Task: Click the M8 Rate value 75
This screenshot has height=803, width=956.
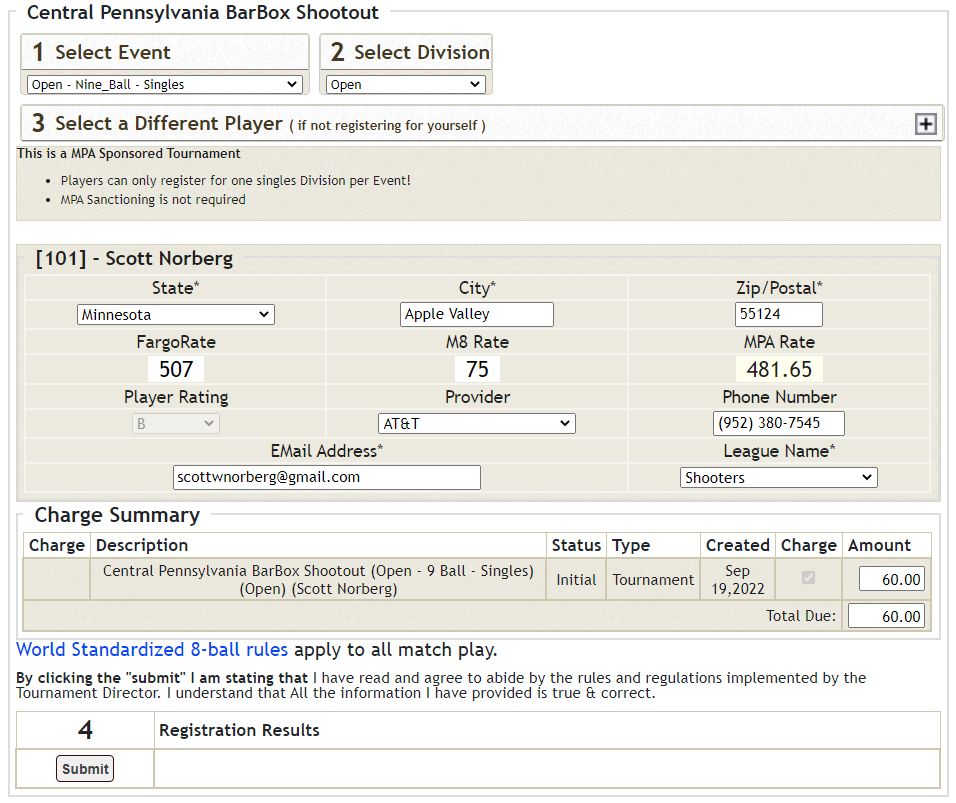Action: pos(477,370)
